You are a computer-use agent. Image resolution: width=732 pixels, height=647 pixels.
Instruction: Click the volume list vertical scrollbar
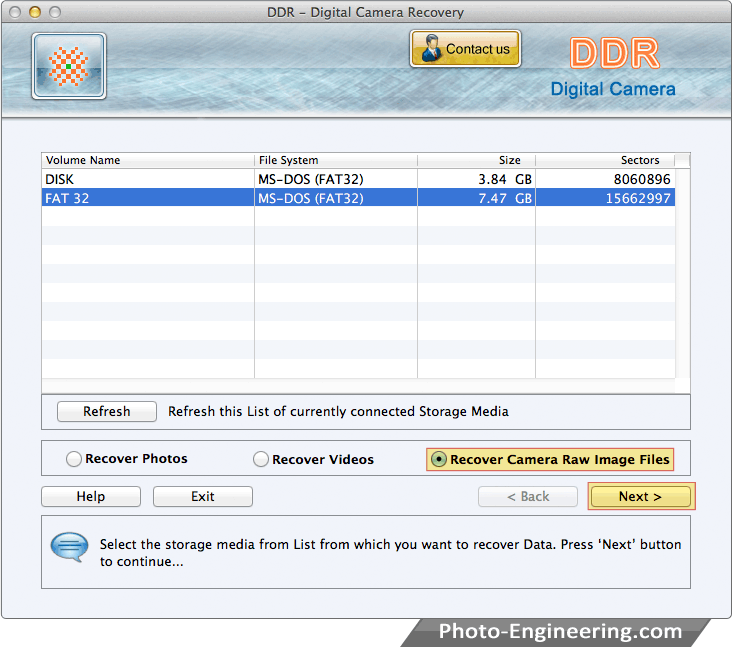click(683, 273)
